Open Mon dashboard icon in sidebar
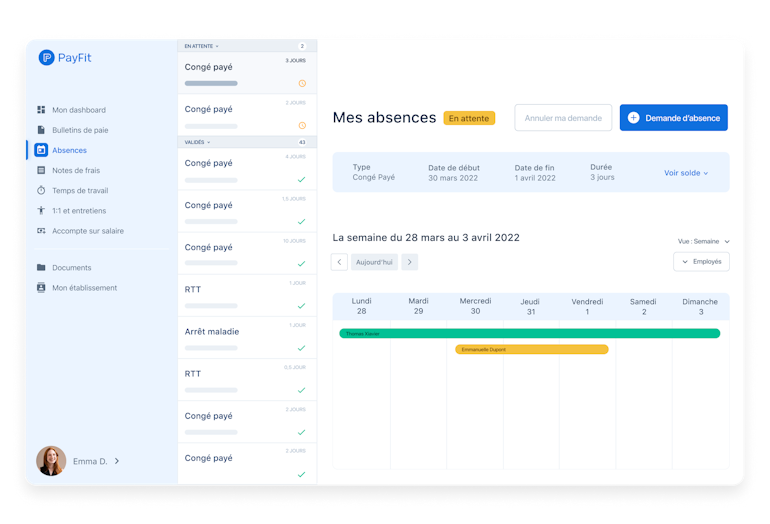 pyautogui.click(x=41, y=110)
